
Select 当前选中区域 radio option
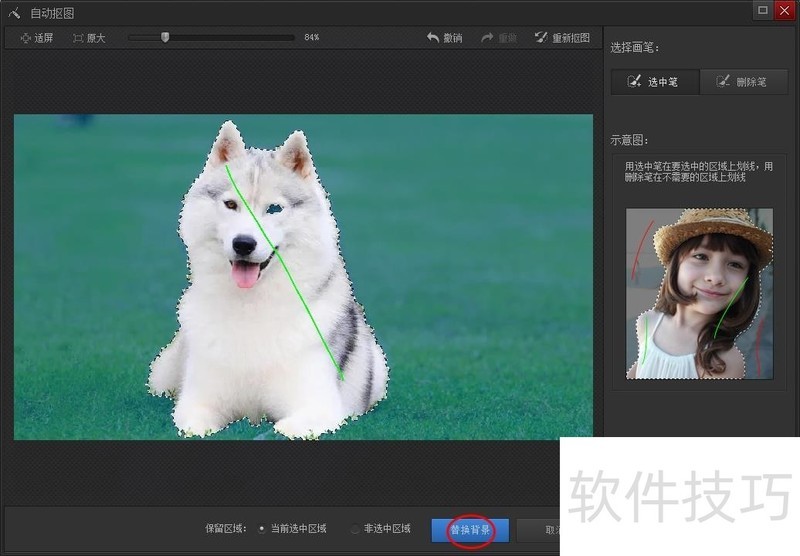tap(262, 529)
